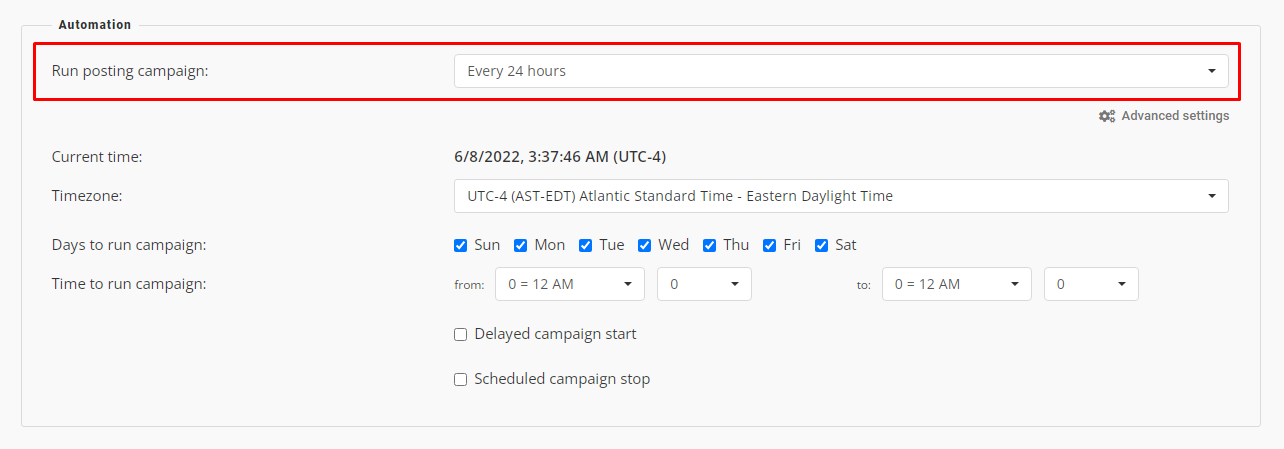Uncheck the Sun day checkbox
The height and width of the screenshot is (449, 1284).
click(x=461, y=245)
